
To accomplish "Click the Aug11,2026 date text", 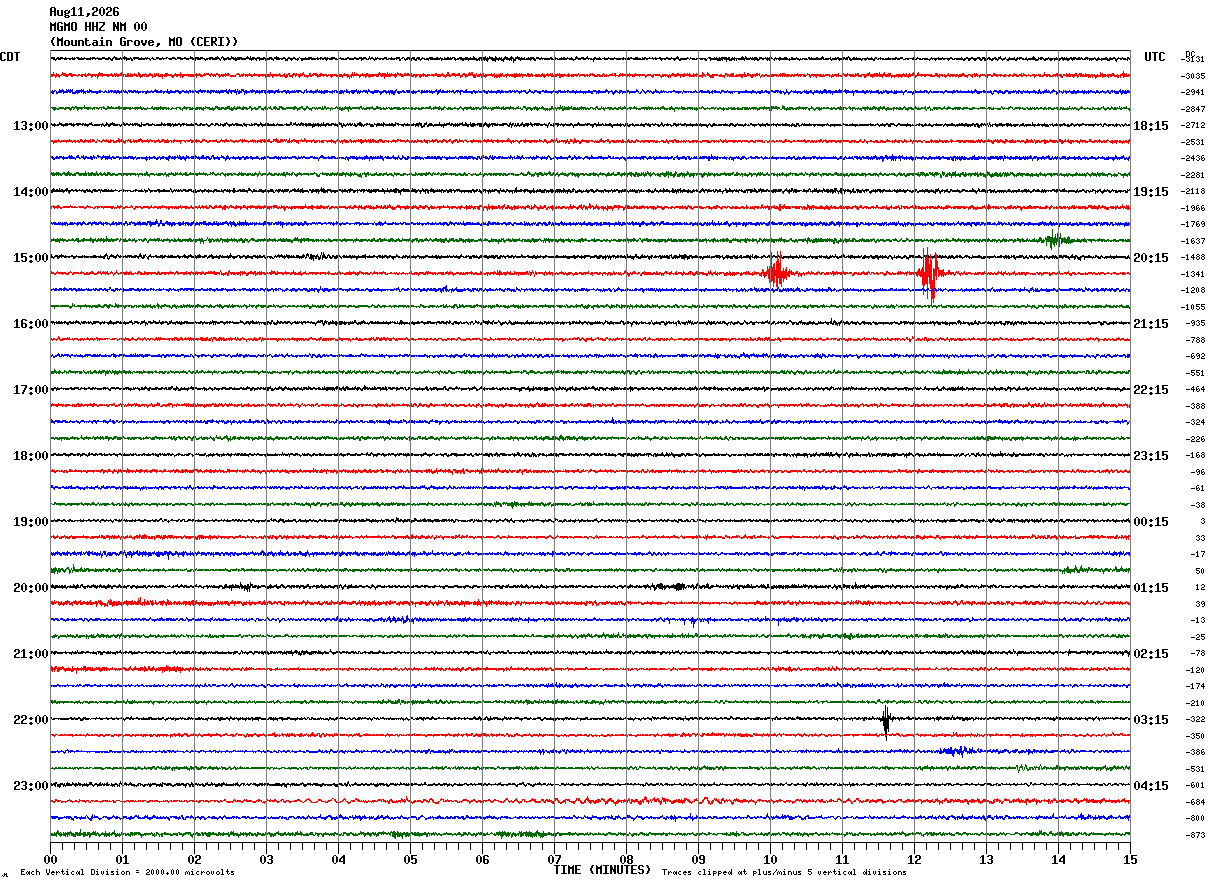I will pos(84,12).
